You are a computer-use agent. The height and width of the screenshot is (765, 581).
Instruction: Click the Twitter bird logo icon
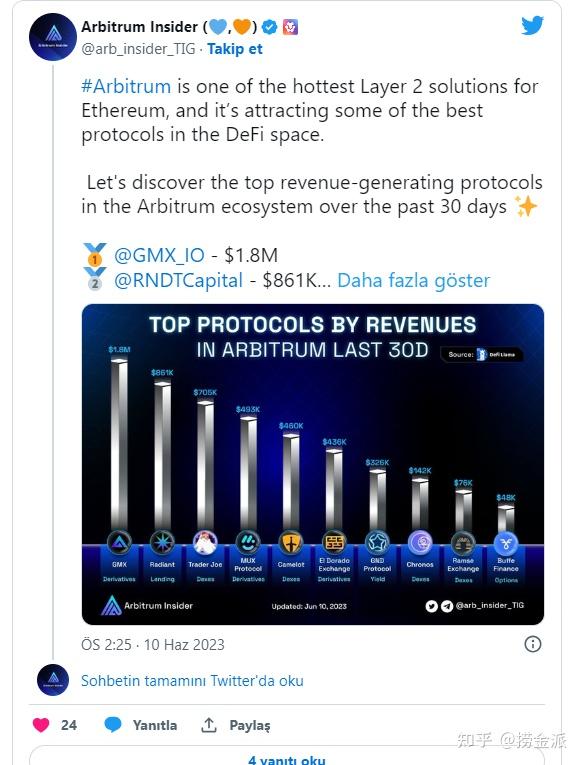point(532,25)
